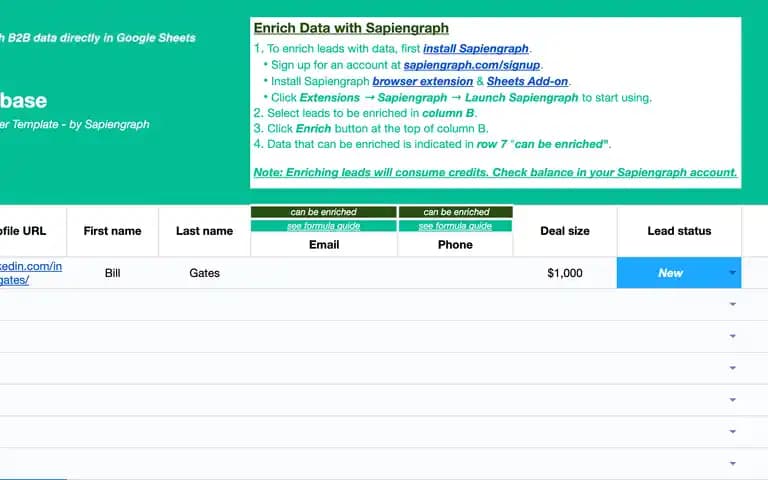Image resolution: width=768 pixels, height=480 pixels.
Task: Open 'see formula guide' above Phone
Action: click(455, 226)
